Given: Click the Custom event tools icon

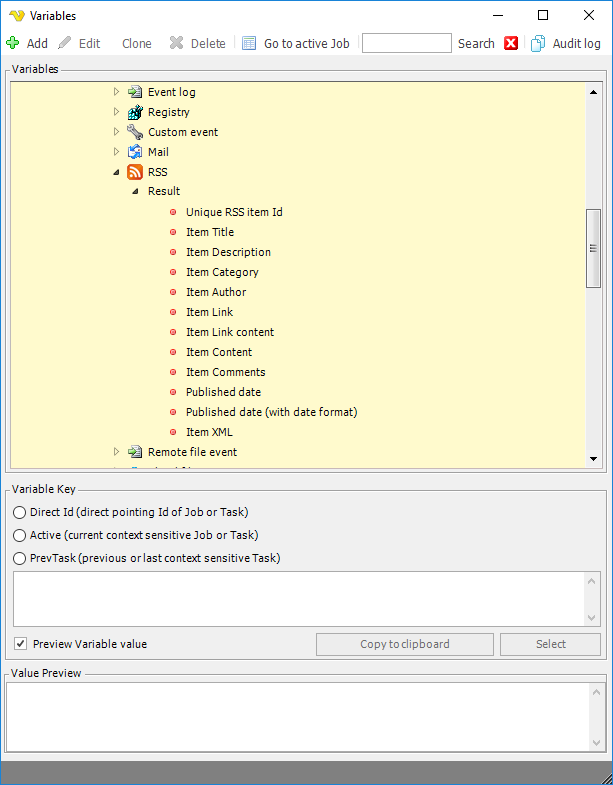Looking at the screenshot, I should (135, 132).
